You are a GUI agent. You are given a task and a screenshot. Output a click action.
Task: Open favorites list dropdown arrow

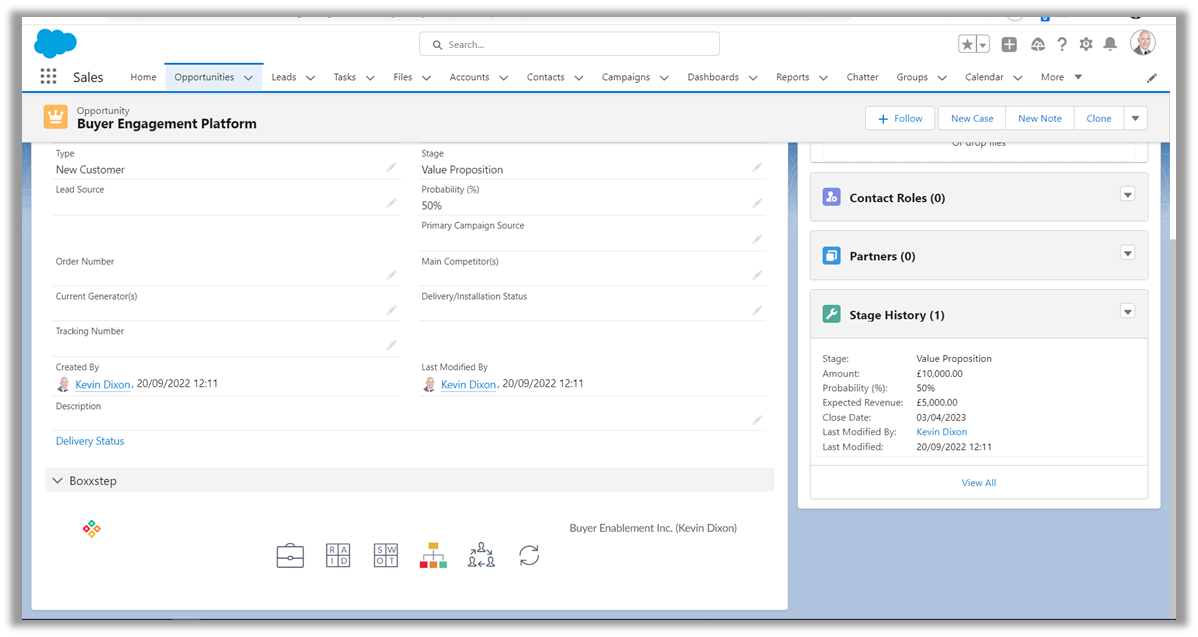pos(983,44)
